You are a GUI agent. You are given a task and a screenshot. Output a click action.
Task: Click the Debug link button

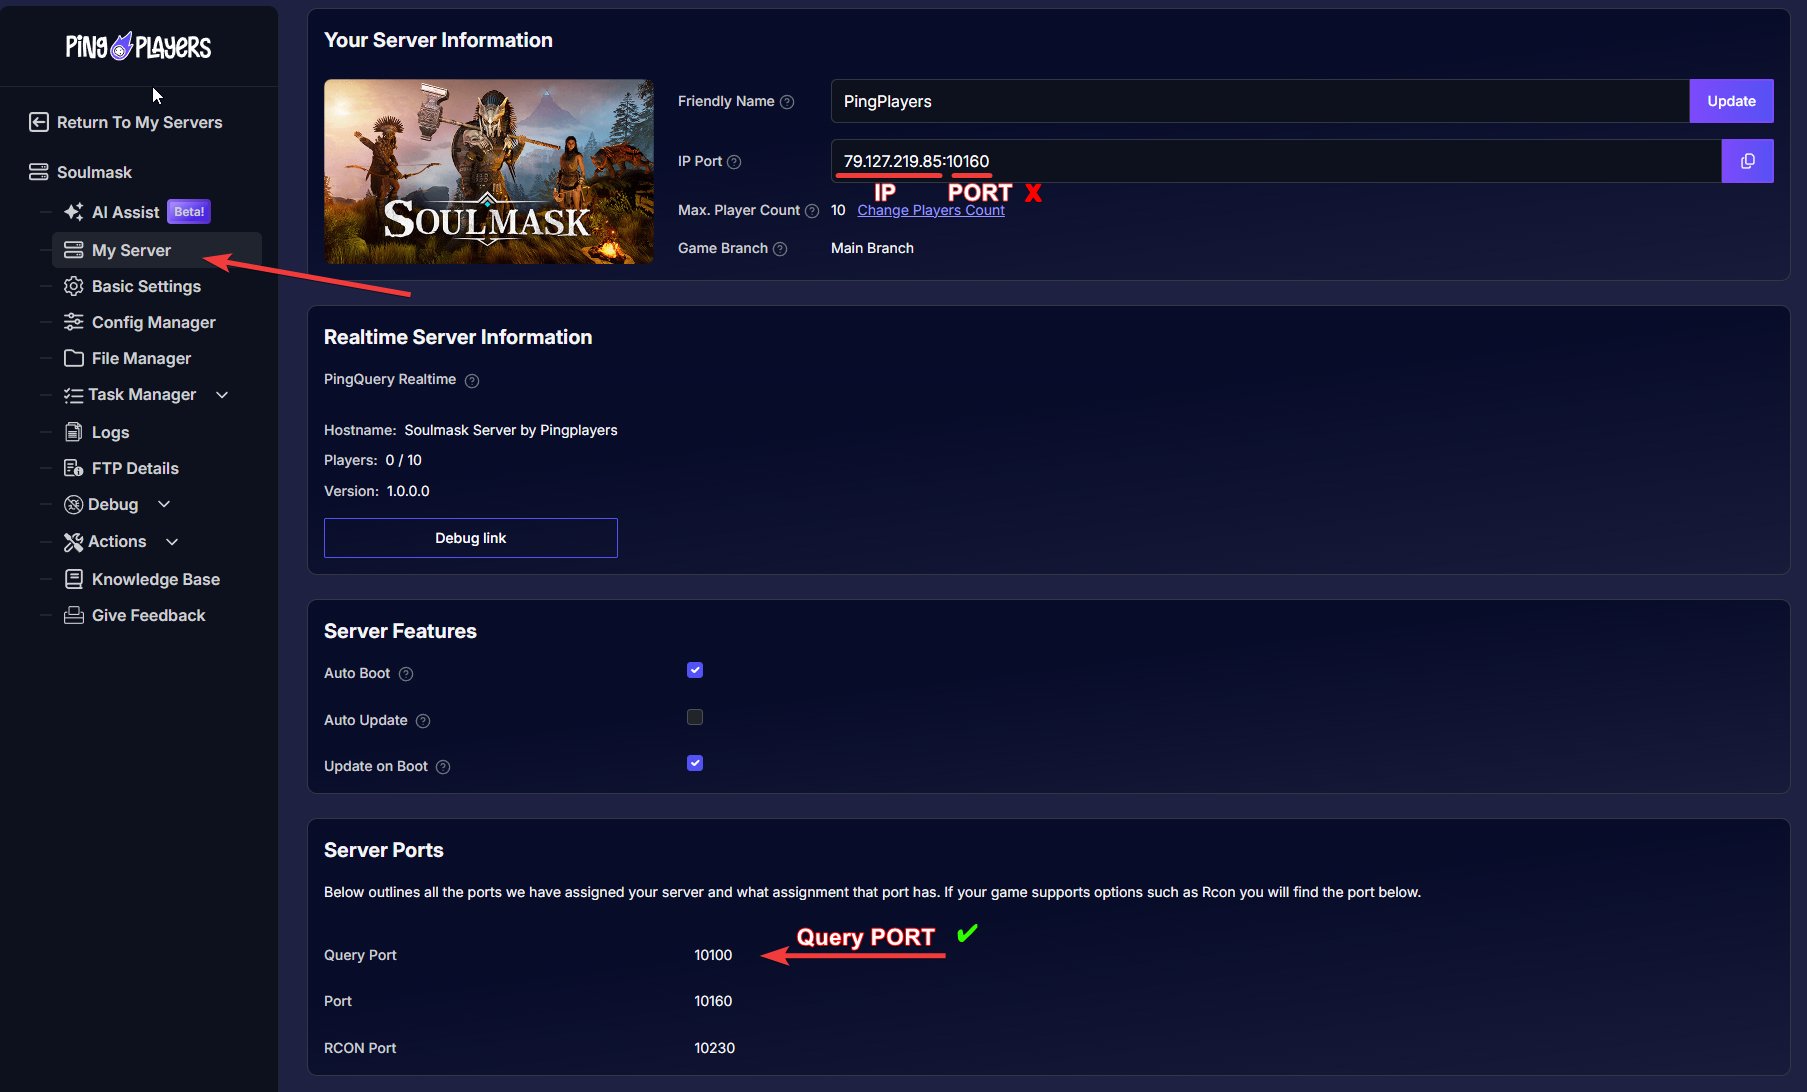[470, 538]
